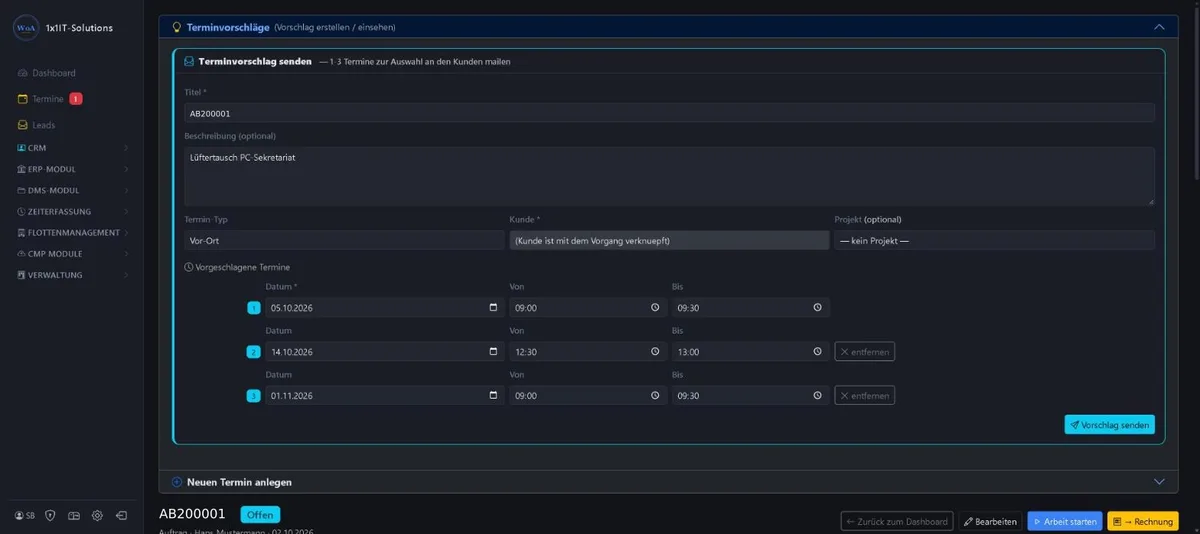
Task: Click the shield security icon in sidebar footer
Action: (x=49, y=515)
